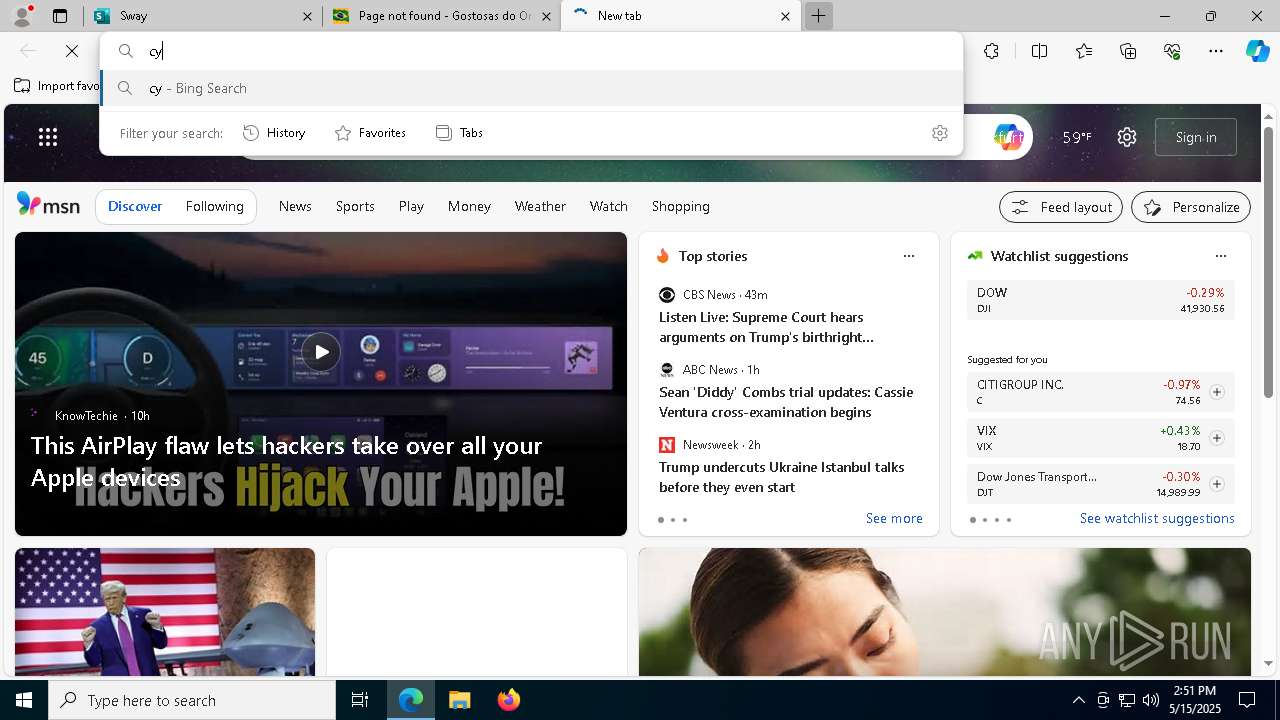1280x720 pixels.
Task: Open the Sean 'Diddy' Combs trial story
Action: tap(786, 402)
